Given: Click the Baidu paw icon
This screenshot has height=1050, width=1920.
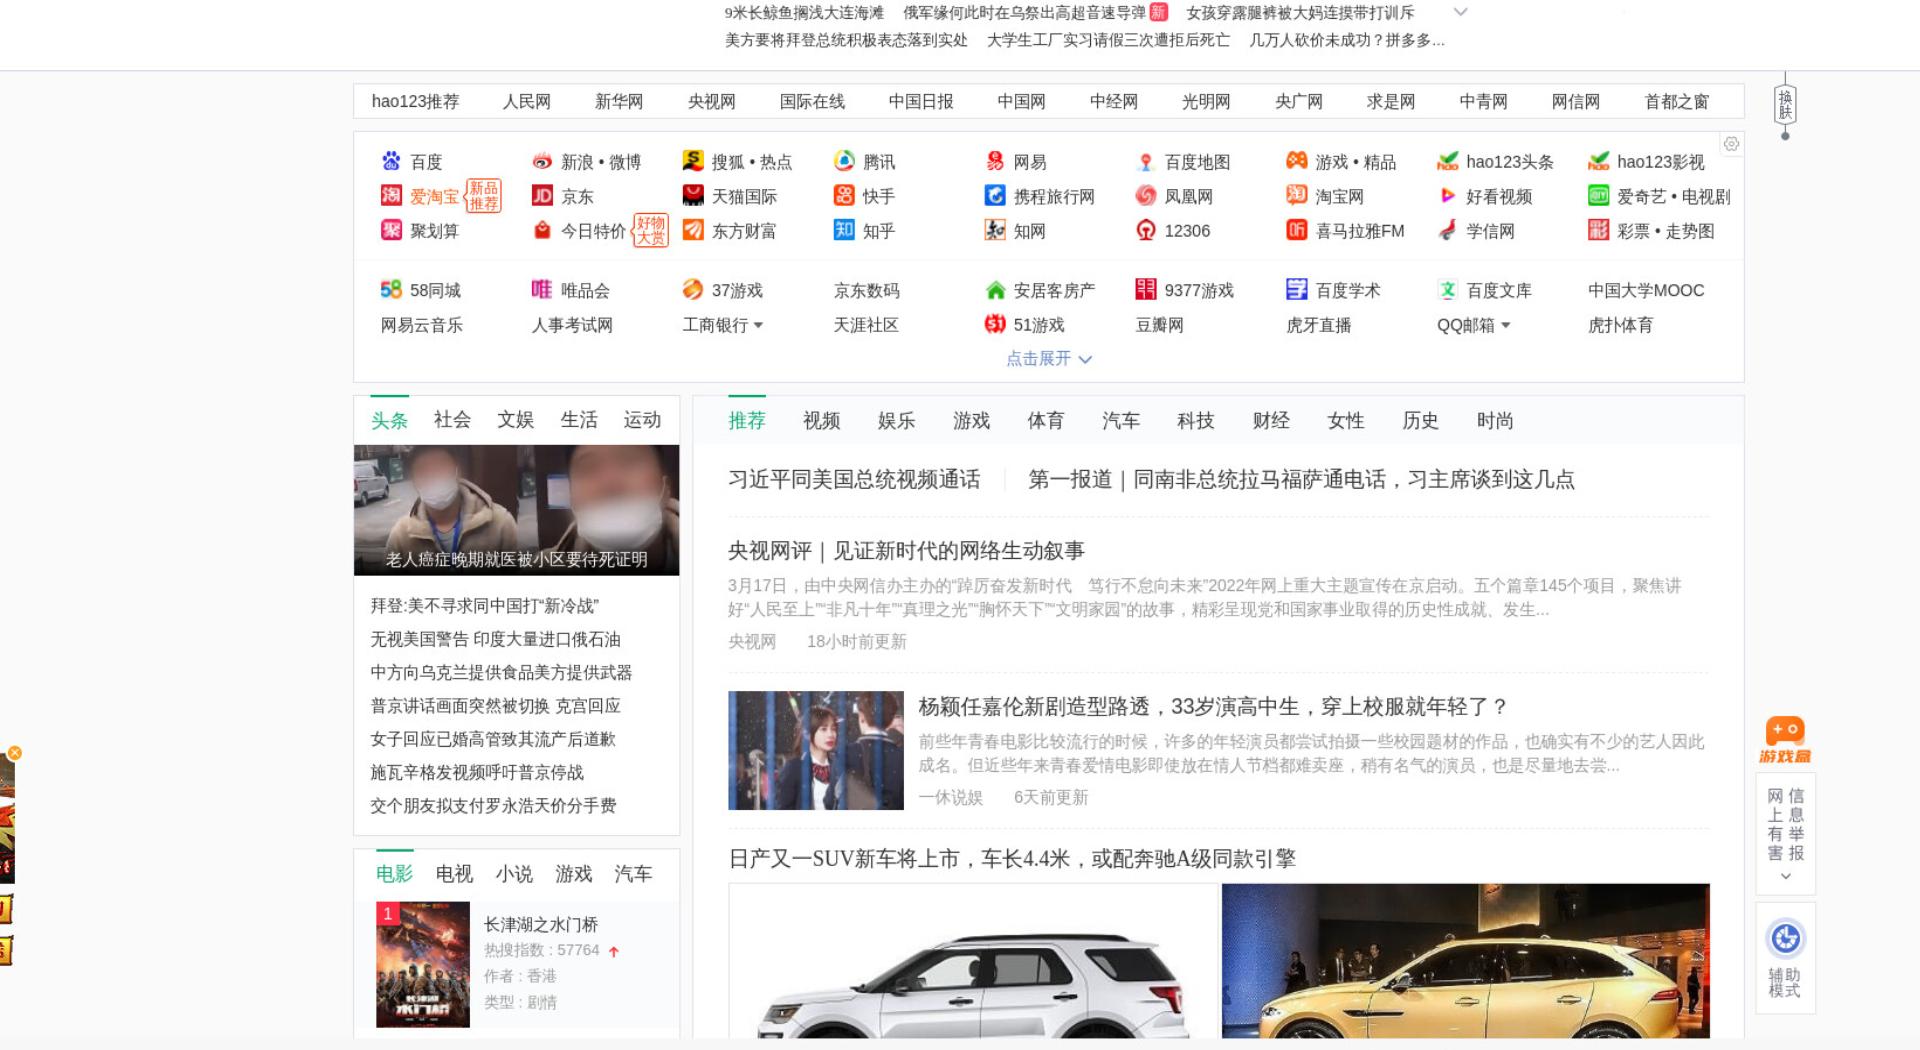Looking at the screenshot, I should (x=391, y=161).
